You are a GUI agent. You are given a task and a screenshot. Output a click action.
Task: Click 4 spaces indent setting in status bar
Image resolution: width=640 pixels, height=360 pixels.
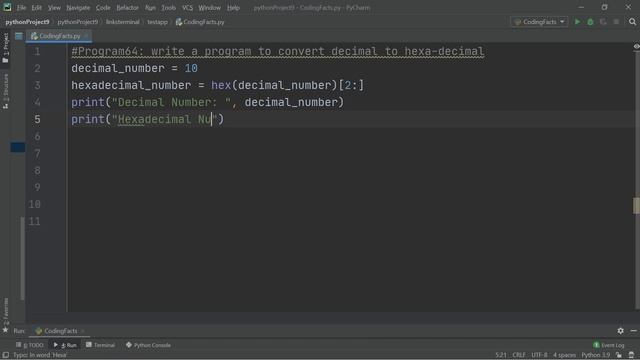click(564, 355)
